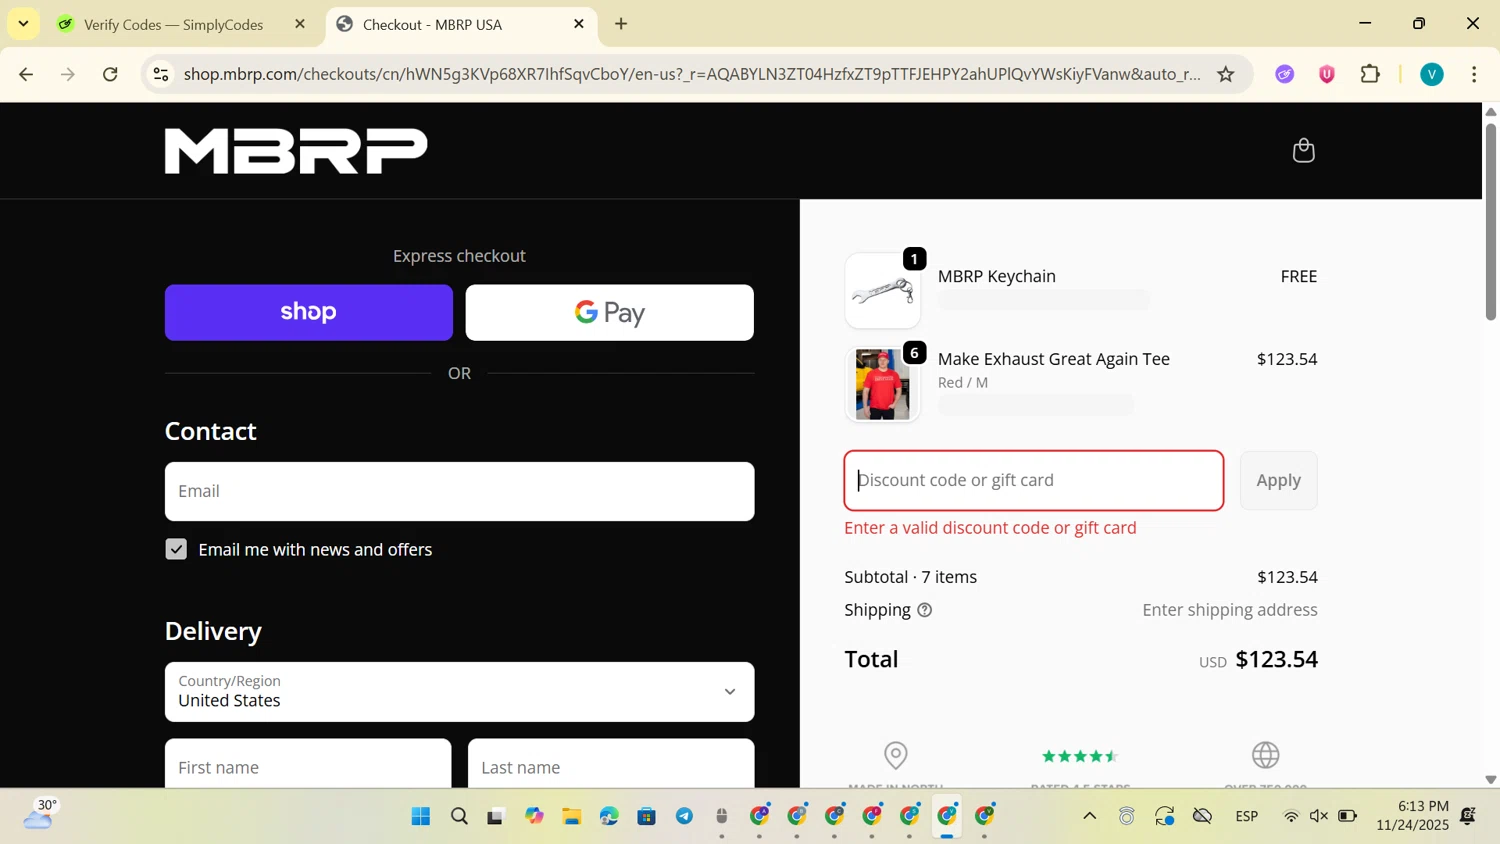The height and width of the screenshot is (844, 1500).
Task: Pay with the Google Pay button
Action: pos(610,312)
